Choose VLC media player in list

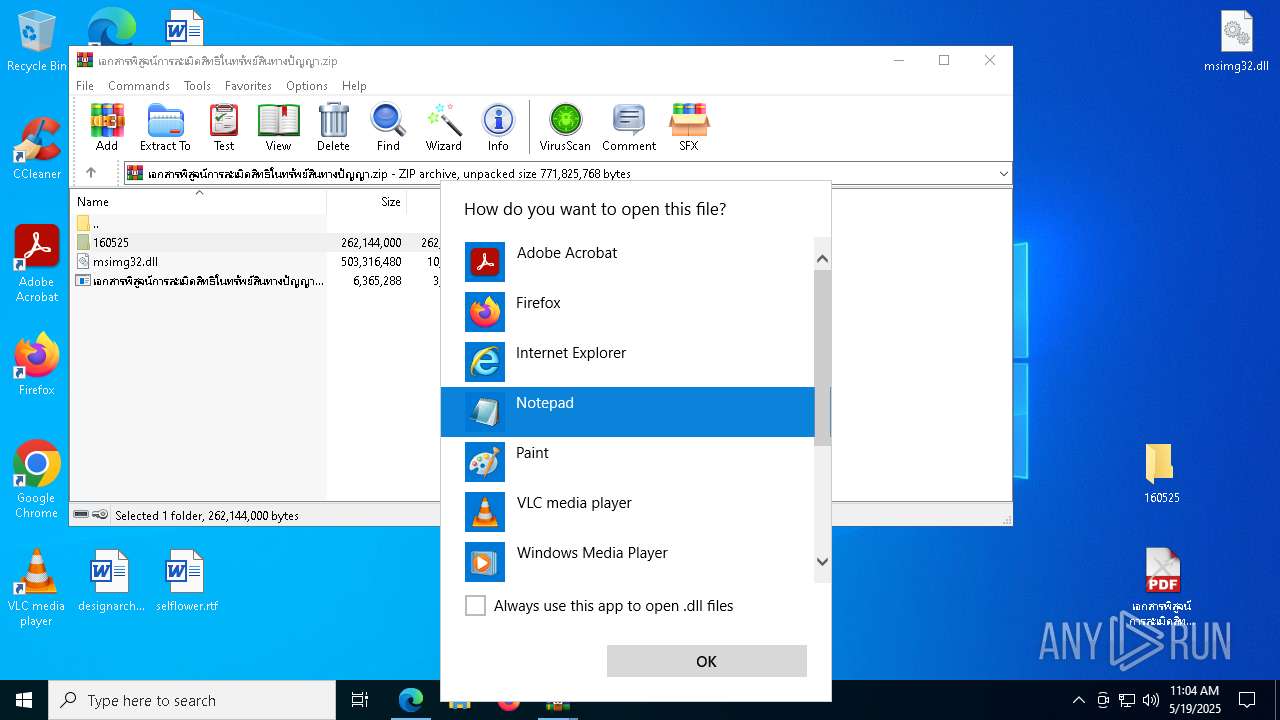tap(628, 512)
